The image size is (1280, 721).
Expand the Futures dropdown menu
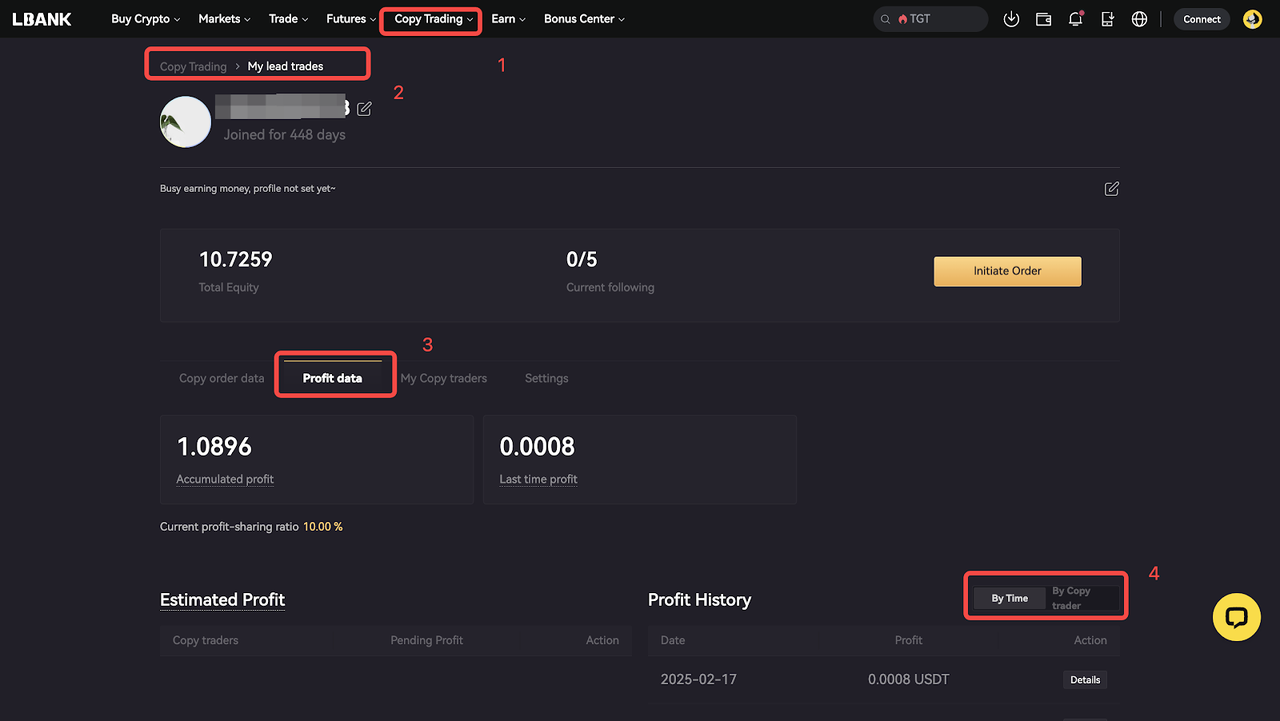351,19
